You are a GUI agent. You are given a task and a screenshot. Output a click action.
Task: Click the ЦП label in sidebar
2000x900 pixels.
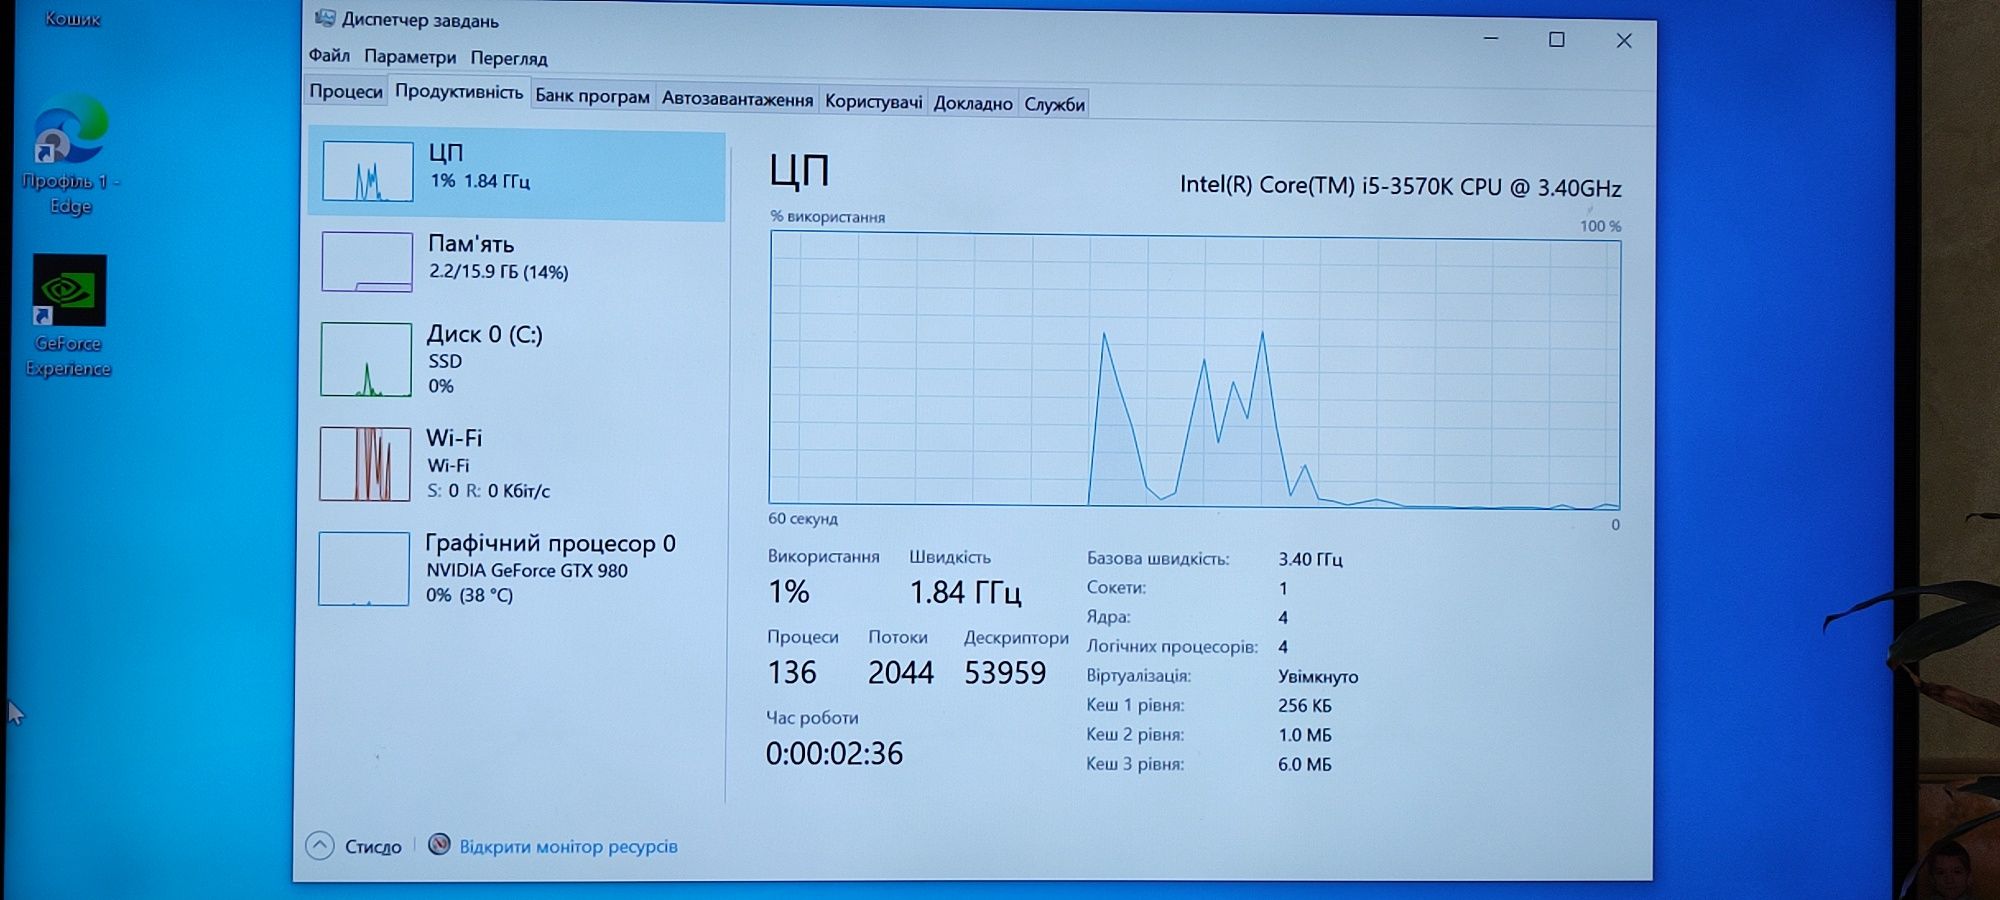(x=446, y=152)
